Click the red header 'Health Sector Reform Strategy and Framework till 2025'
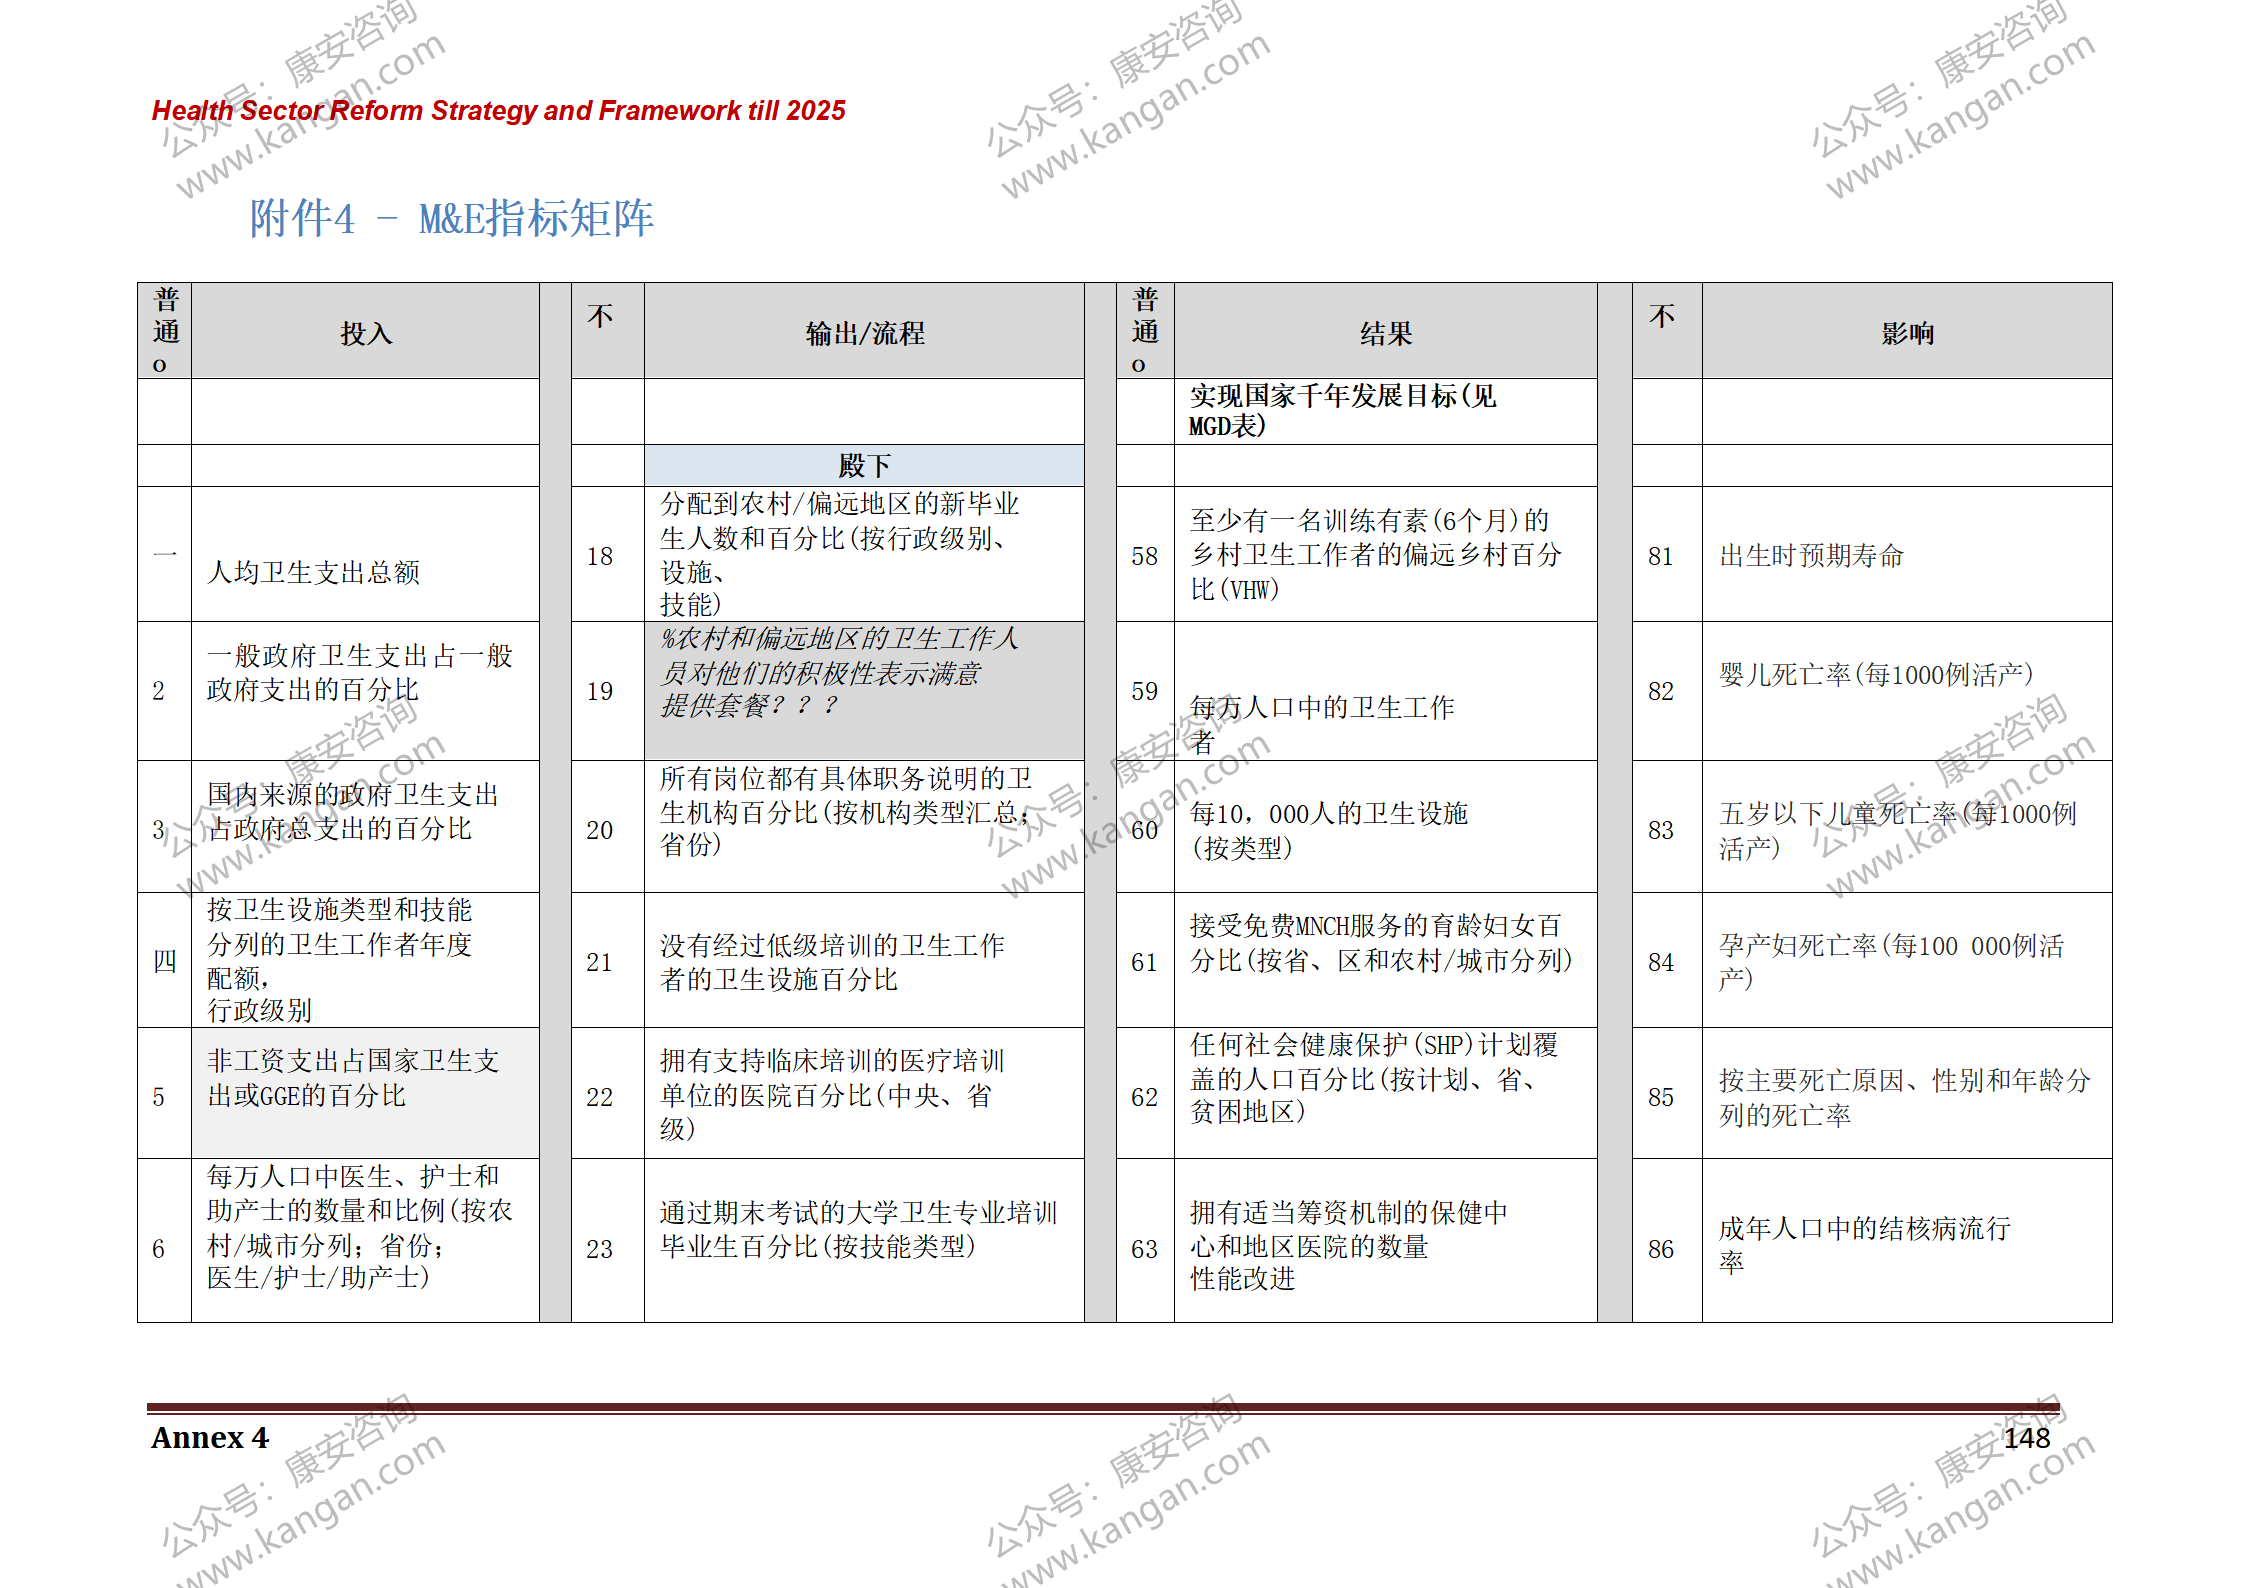Image resolution: width=2246 pixels, height=1588 pixels. click(498, 110)
